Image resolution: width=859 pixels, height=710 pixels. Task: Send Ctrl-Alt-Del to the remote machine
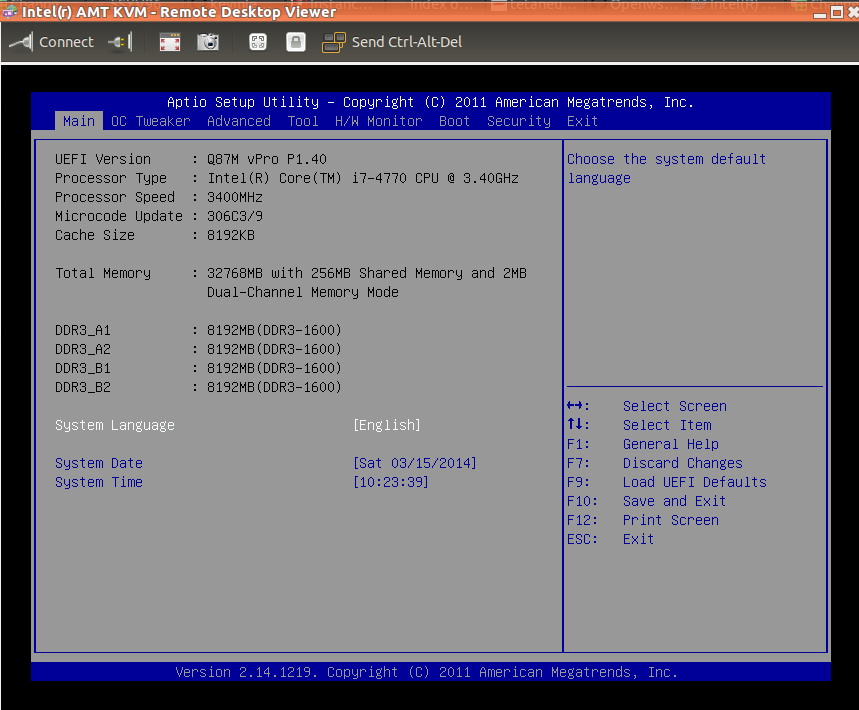[392, 42]
